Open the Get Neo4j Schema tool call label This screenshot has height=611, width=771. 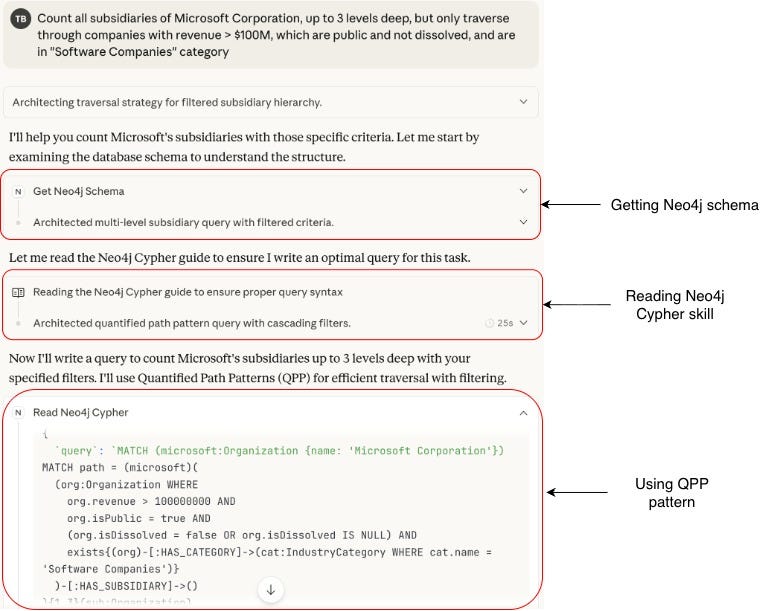[x=78, y=191]
